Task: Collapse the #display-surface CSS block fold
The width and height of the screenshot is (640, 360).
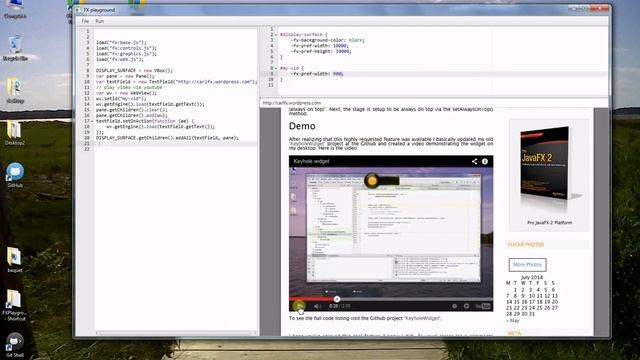Action: [276, 35]
